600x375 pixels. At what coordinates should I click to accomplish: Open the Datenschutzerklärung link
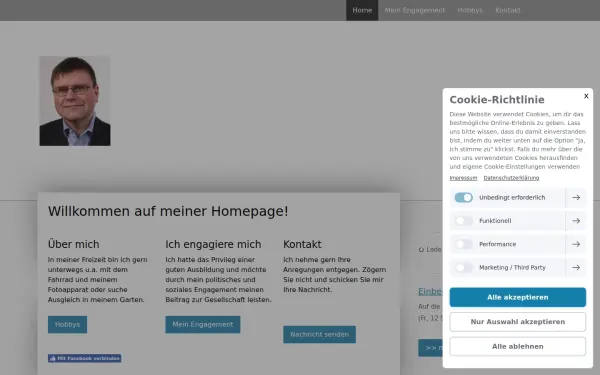point(511,178)
